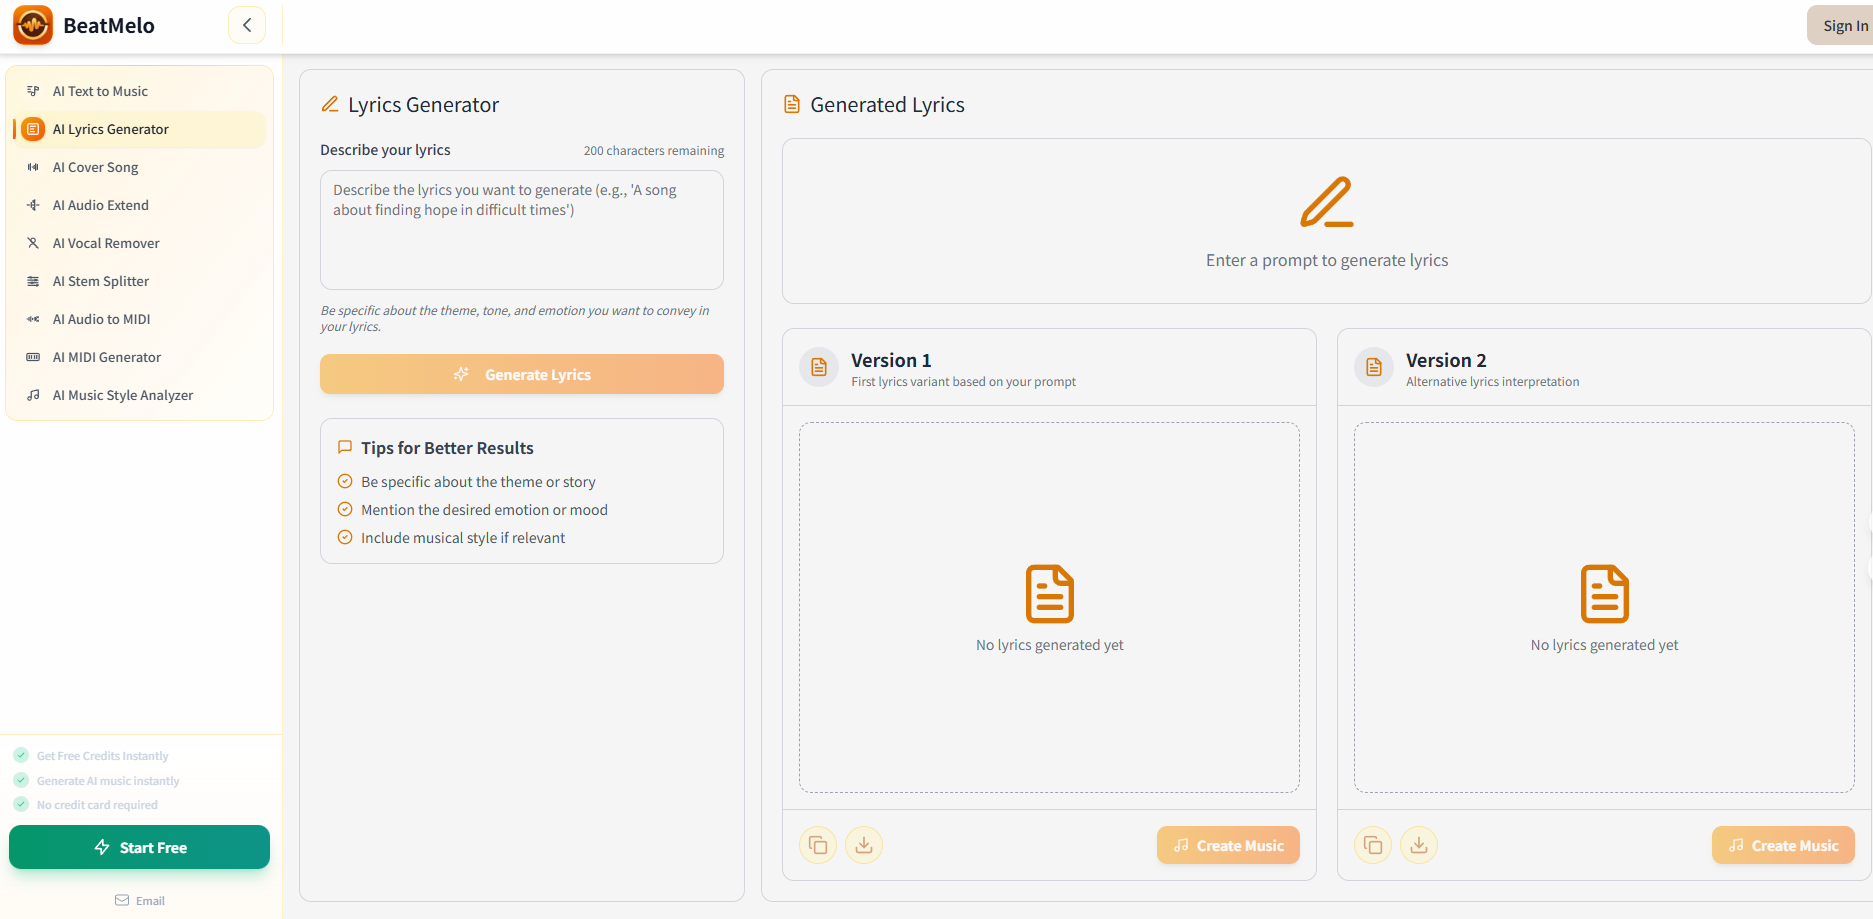Viewport: 1873px width, 919px height.
Task: Open AI Stem Splitter tool
Action: 140,281
